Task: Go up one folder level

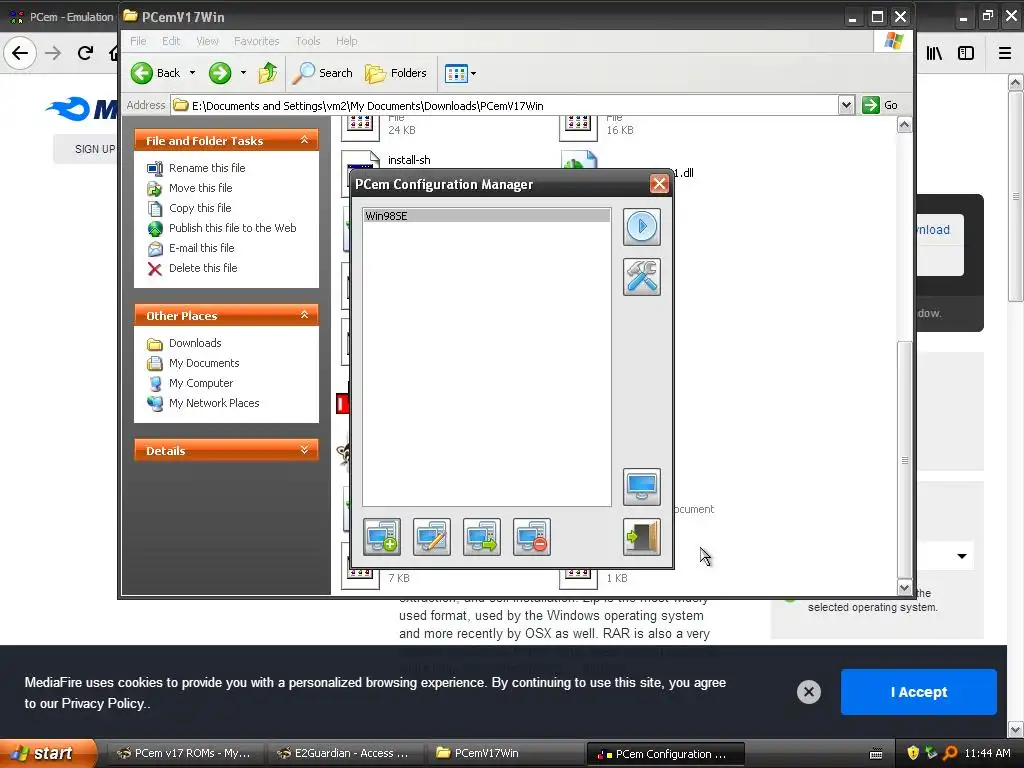Action: (x=268, y=73)
